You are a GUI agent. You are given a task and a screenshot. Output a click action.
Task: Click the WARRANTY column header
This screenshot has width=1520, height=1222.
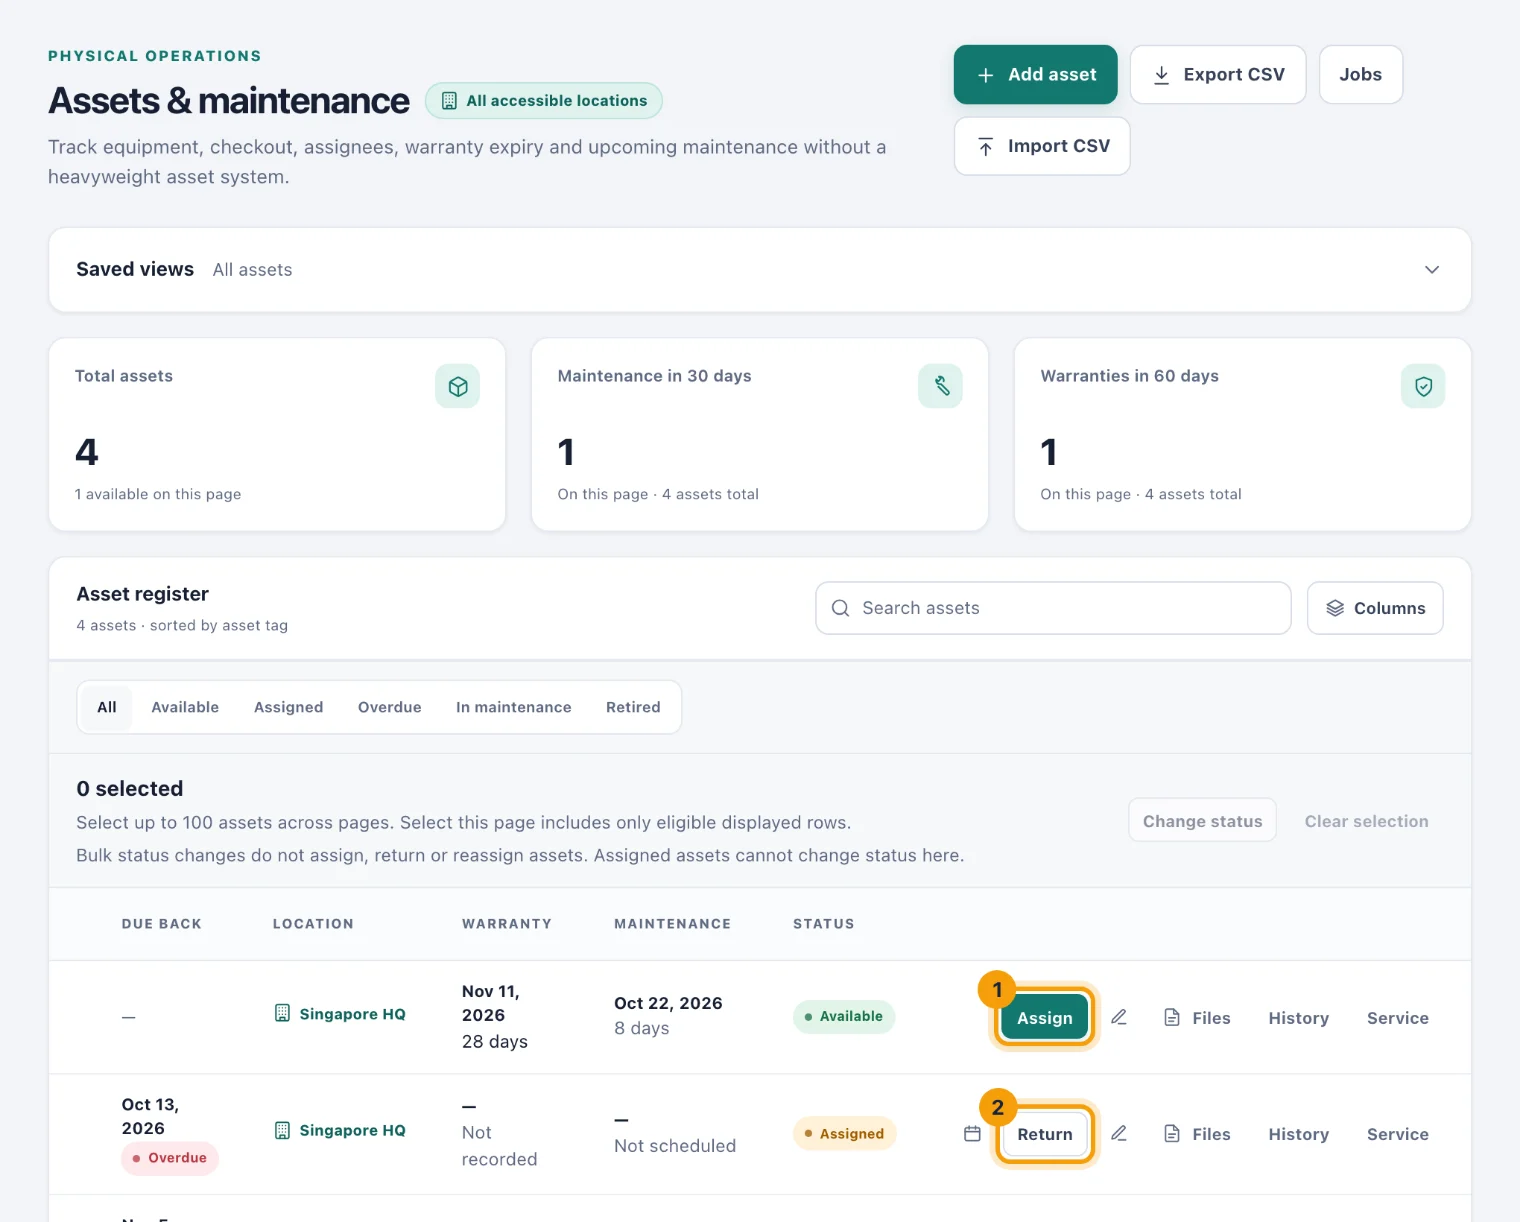507,924
